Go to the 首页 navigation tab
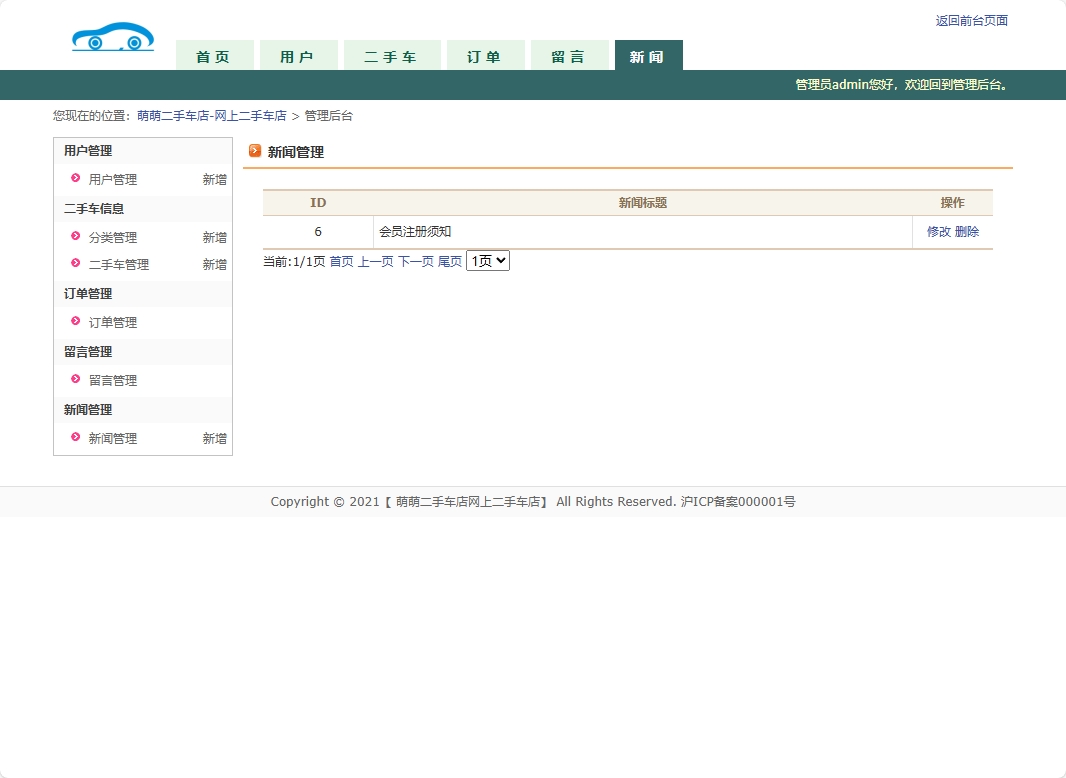 point(213,57)
